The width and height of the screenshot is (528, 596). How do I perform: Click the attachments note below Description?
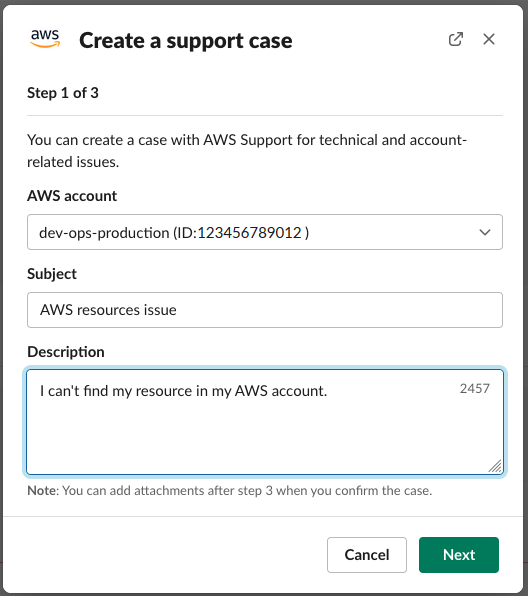tap(230, 491)
